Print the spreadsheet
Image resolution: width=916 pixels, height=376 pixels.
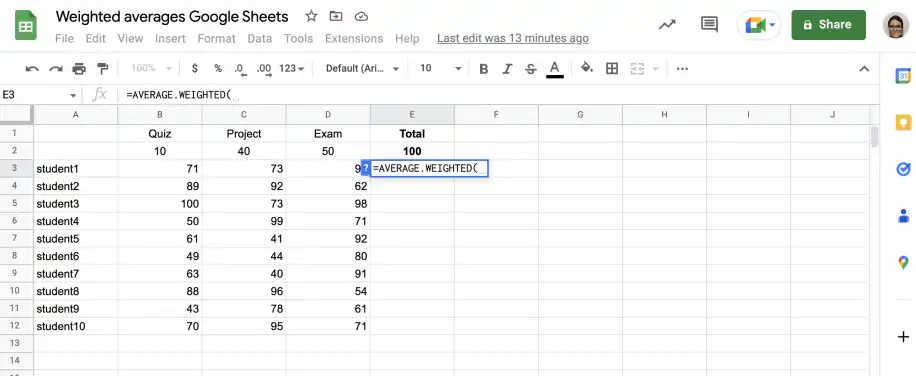(79, 69)
